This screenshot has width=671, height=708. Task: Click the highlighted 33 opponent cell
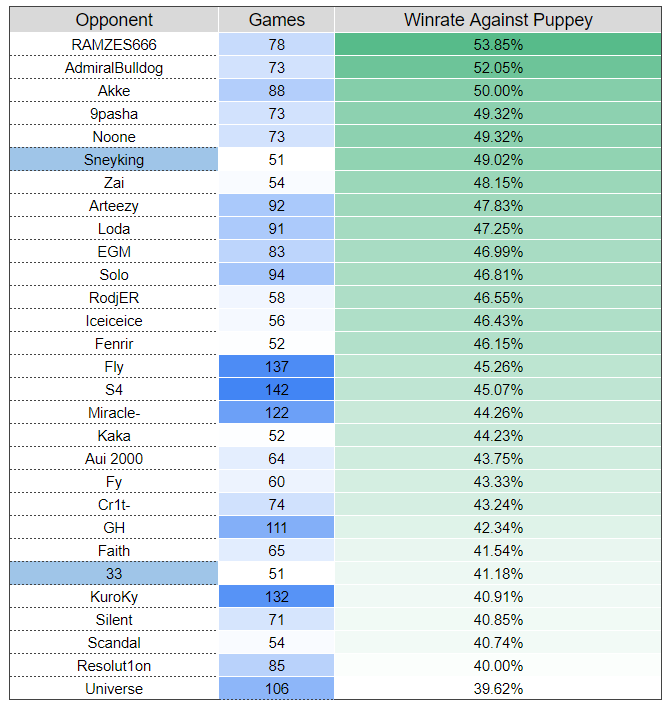point(114,574)
